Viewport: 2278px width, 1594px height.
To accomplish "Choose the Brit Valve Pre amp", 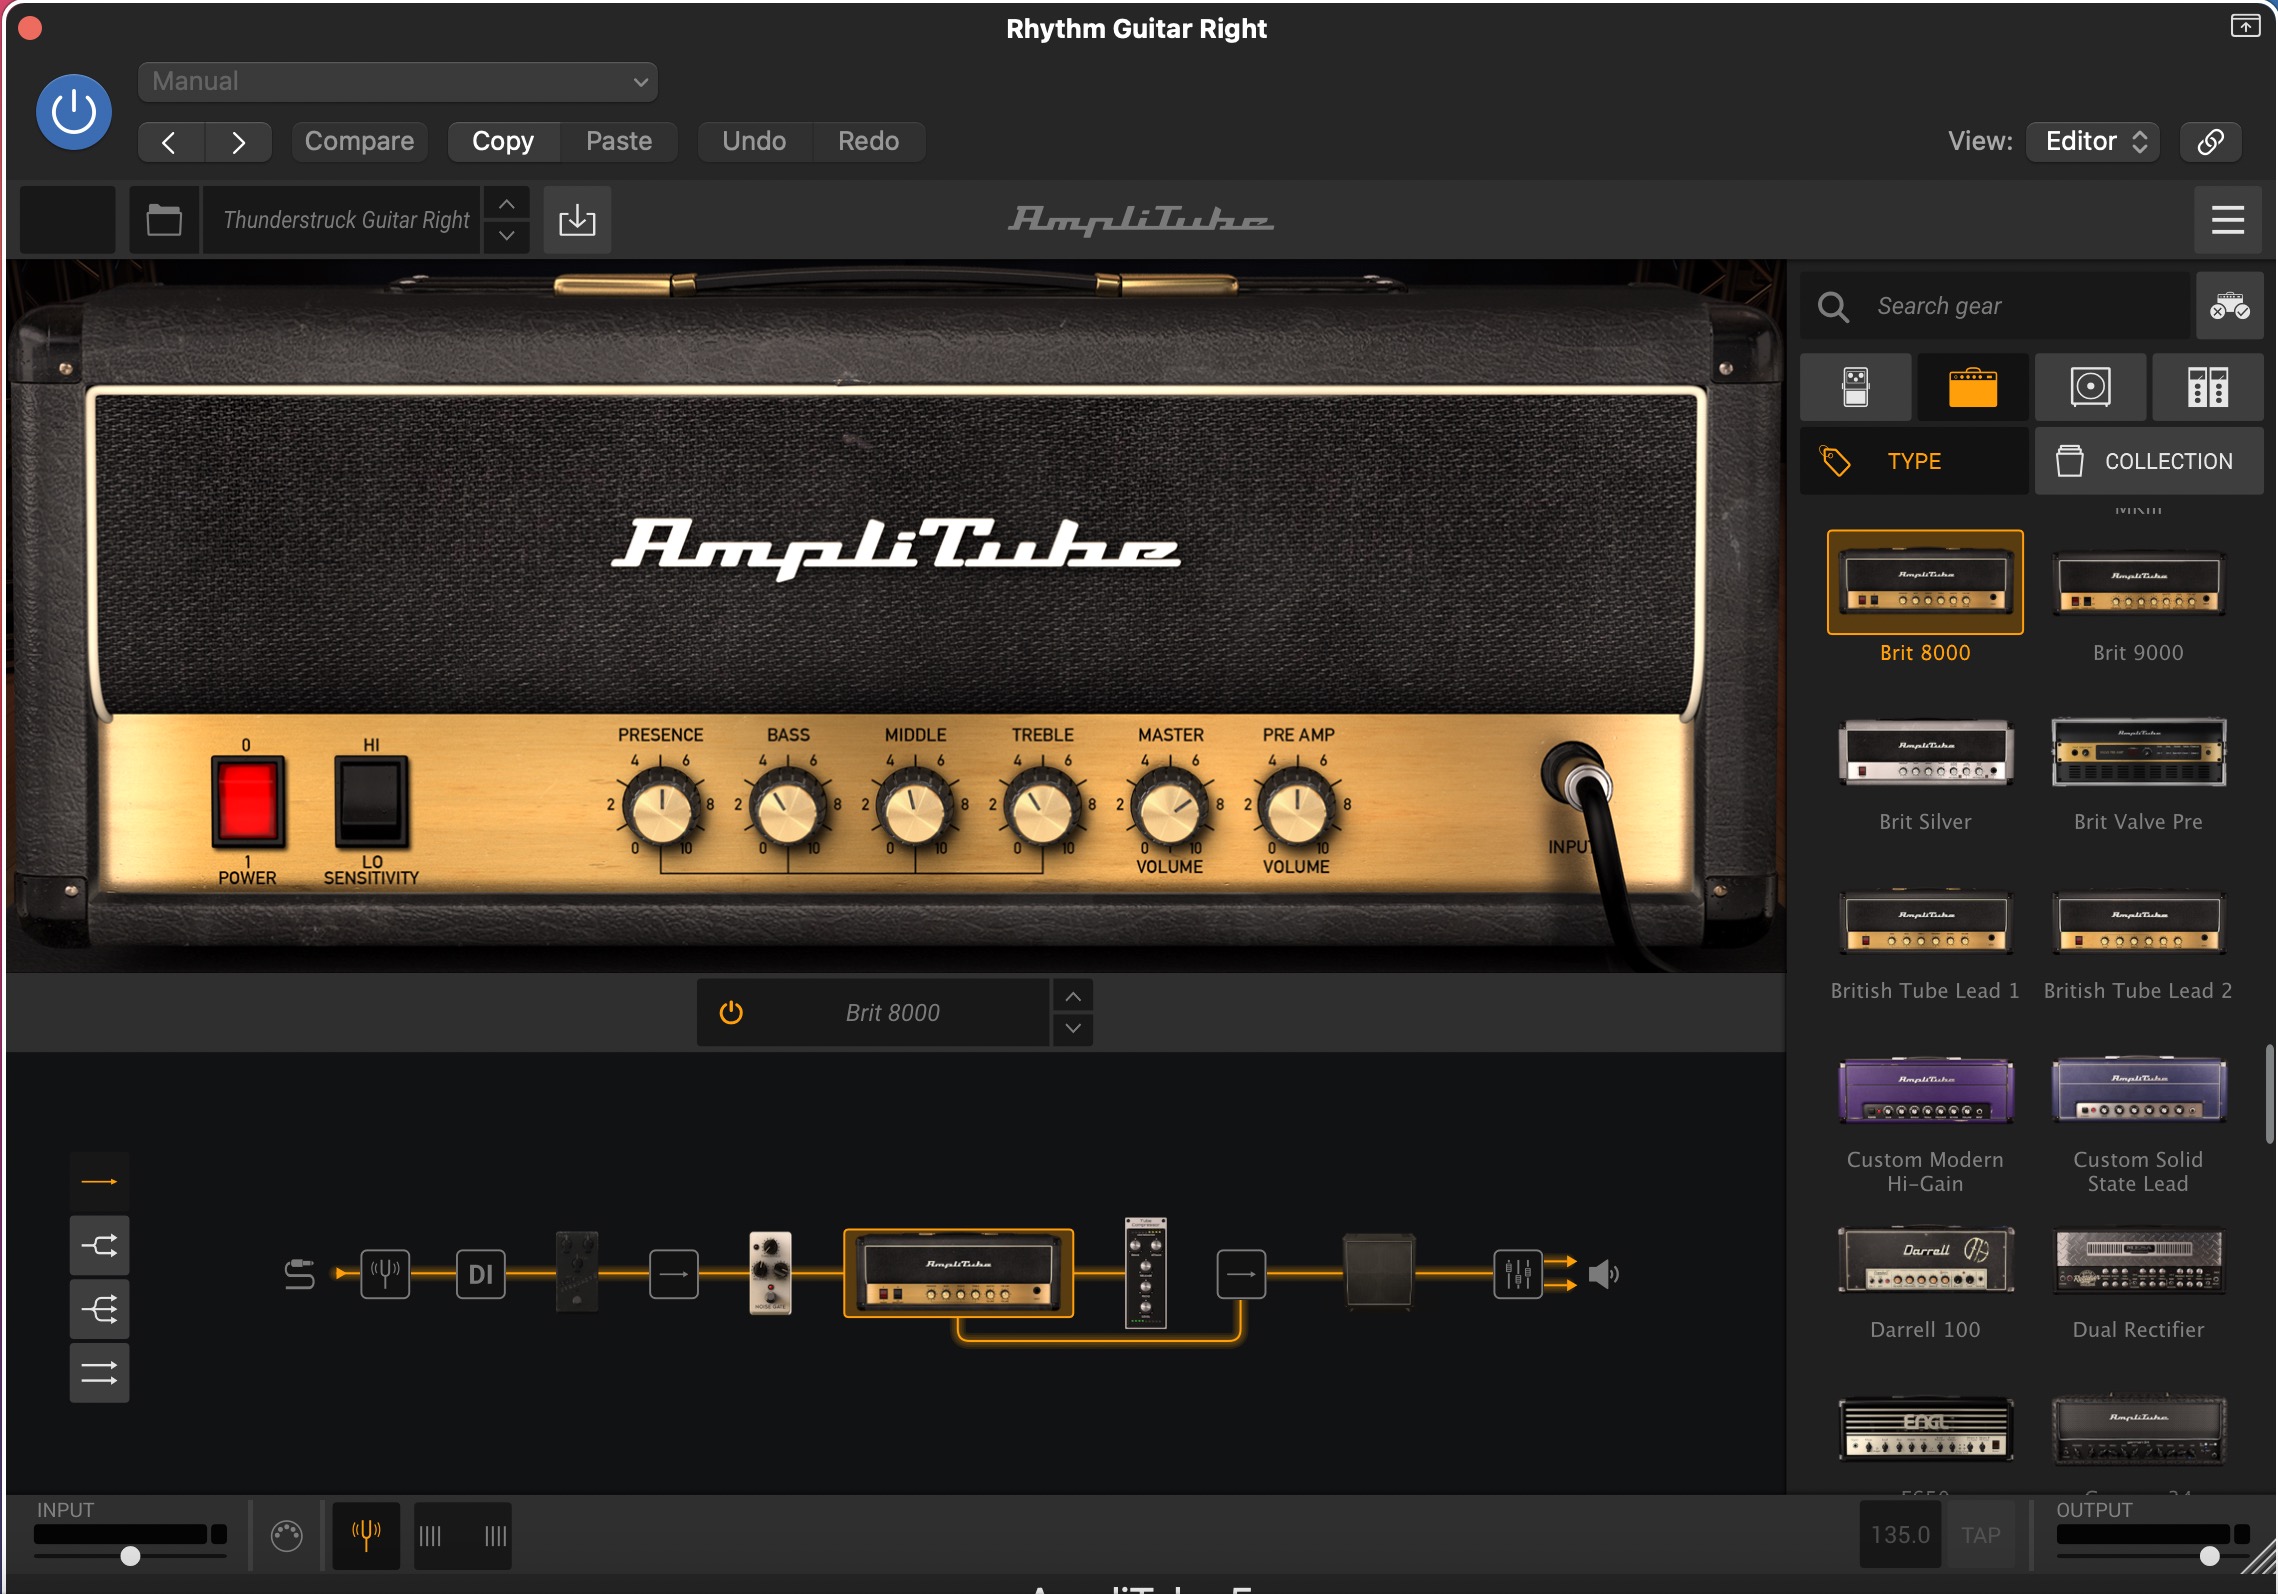I will pos(2138,752).
